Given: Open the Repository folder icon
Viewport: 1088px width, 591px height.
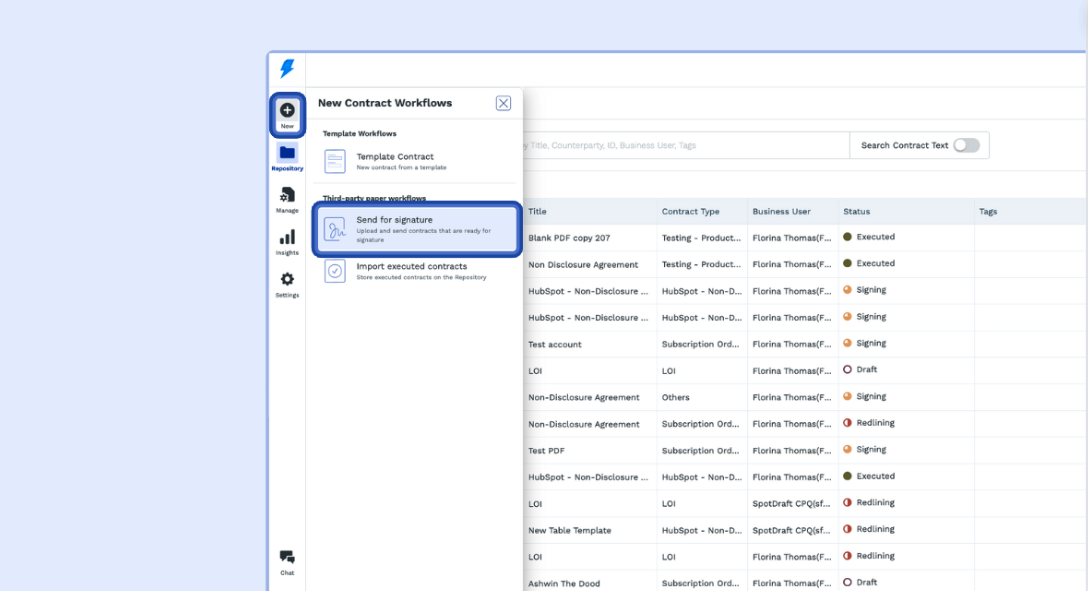Looking at the screenshot, I should click(x=287, y=153).
